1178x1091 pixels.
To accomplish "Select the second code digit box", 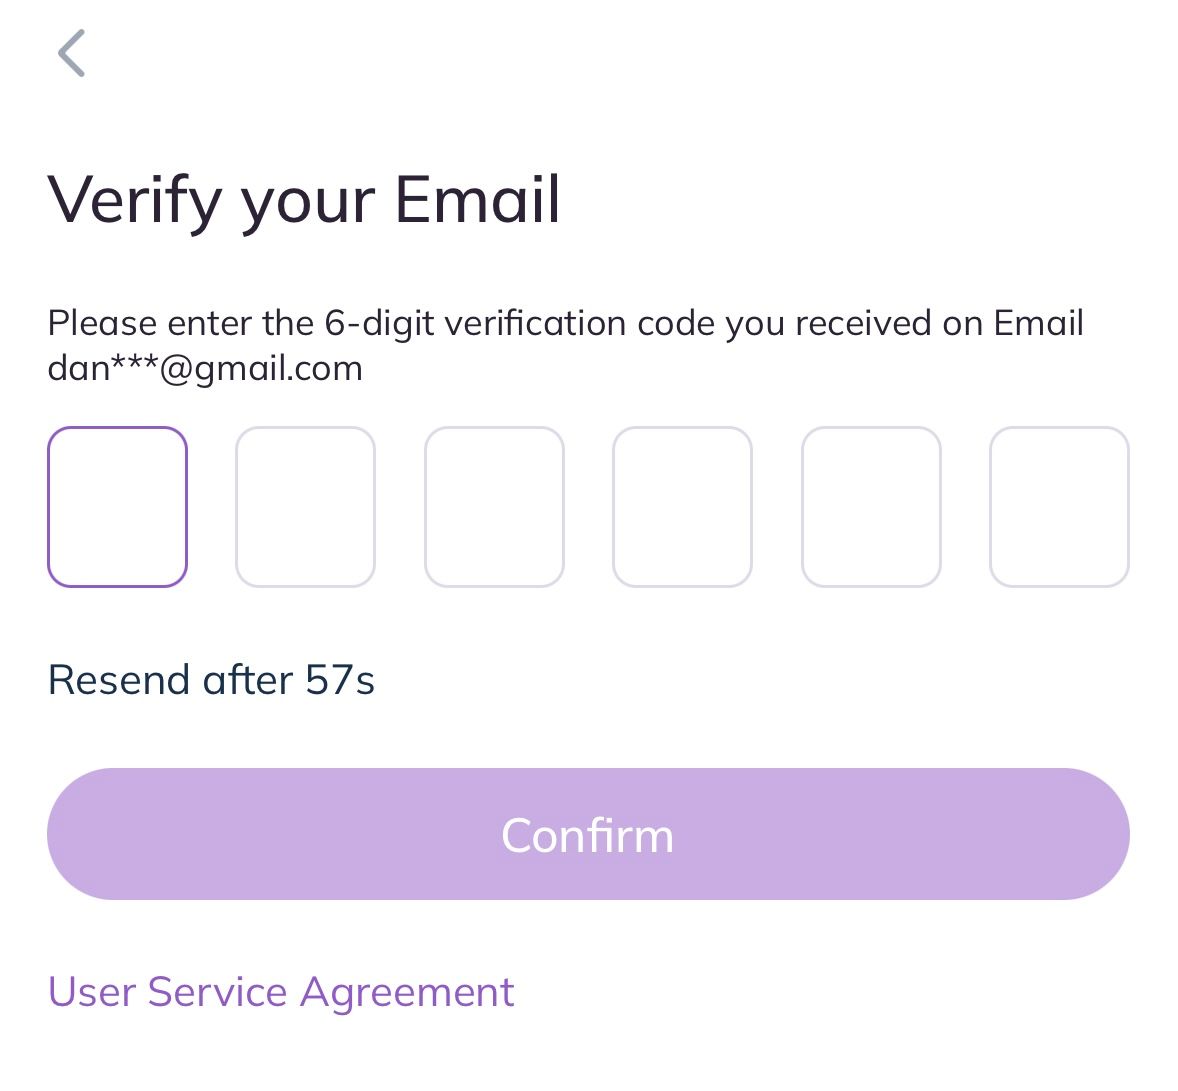I will pos(305,506).
